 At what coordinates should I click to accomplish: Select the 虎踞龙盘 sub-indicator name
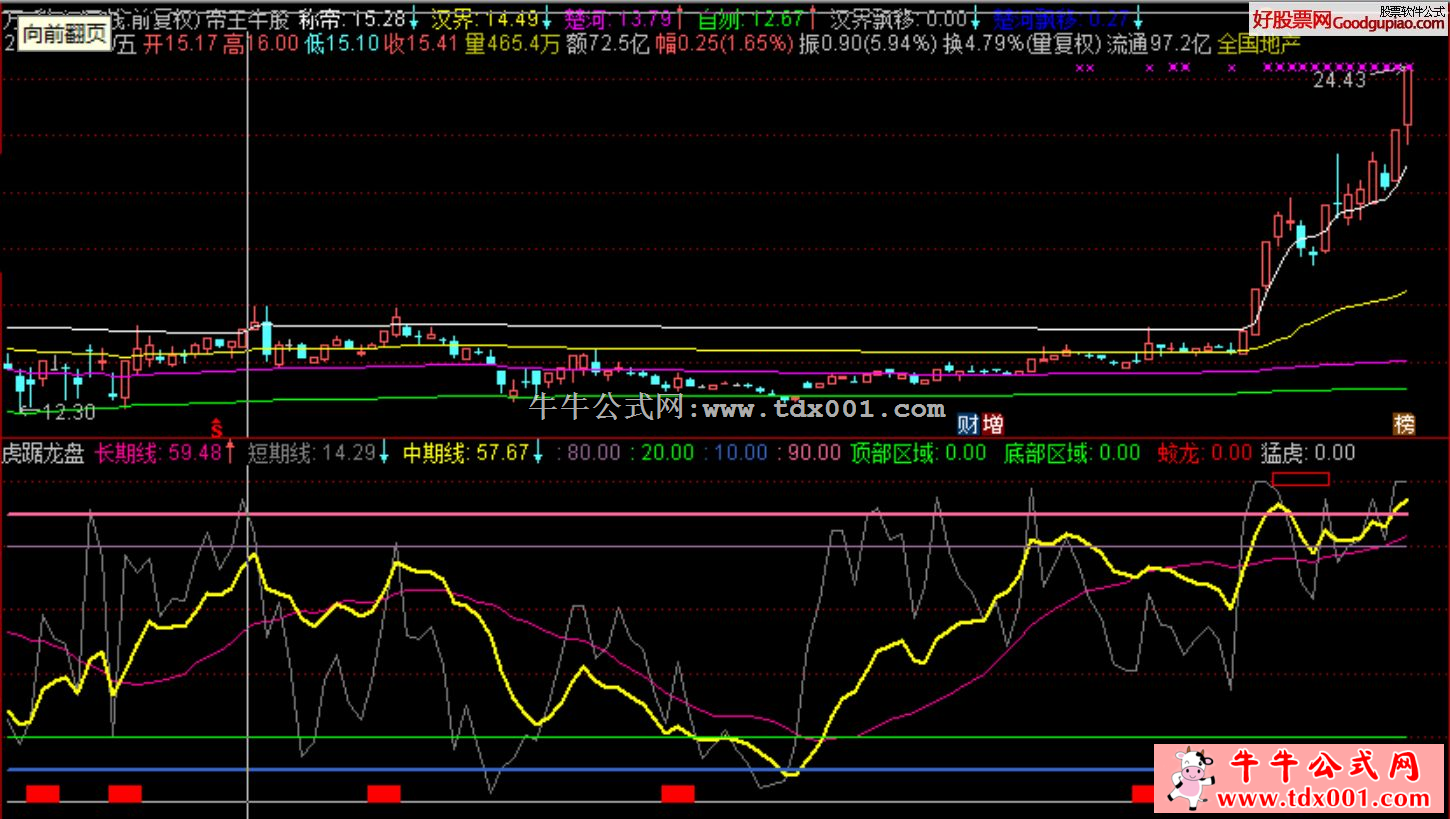coord(45,453)
